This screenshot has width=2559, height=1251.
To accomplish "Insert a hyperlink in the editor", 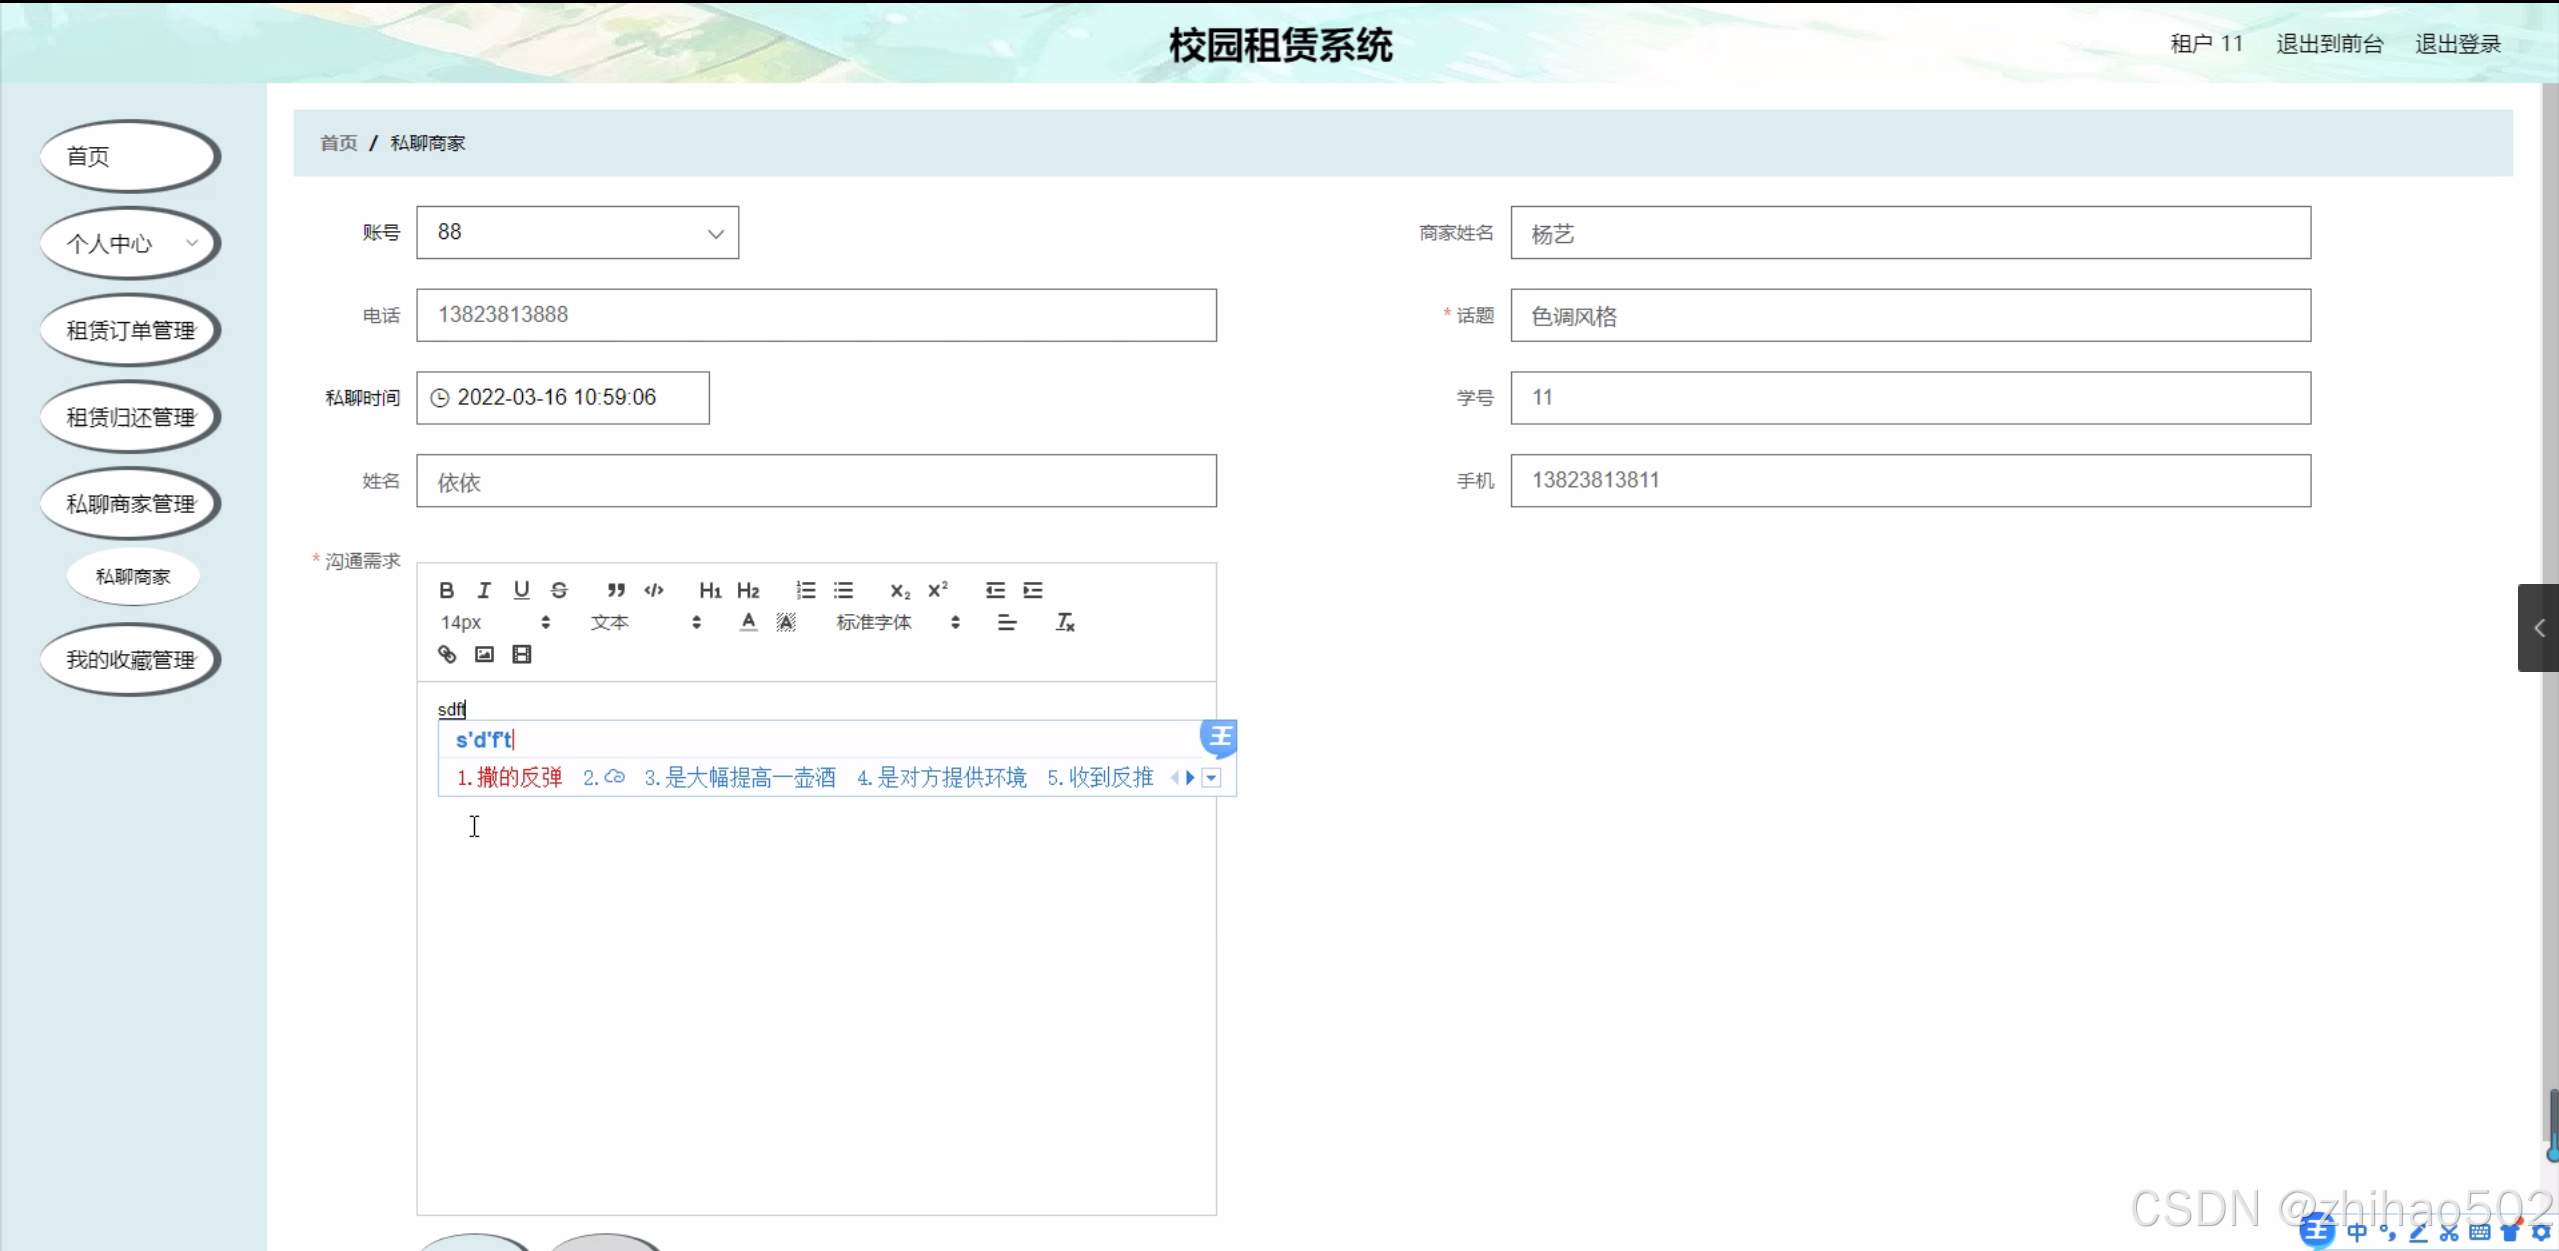I will (x=447, y=654).
